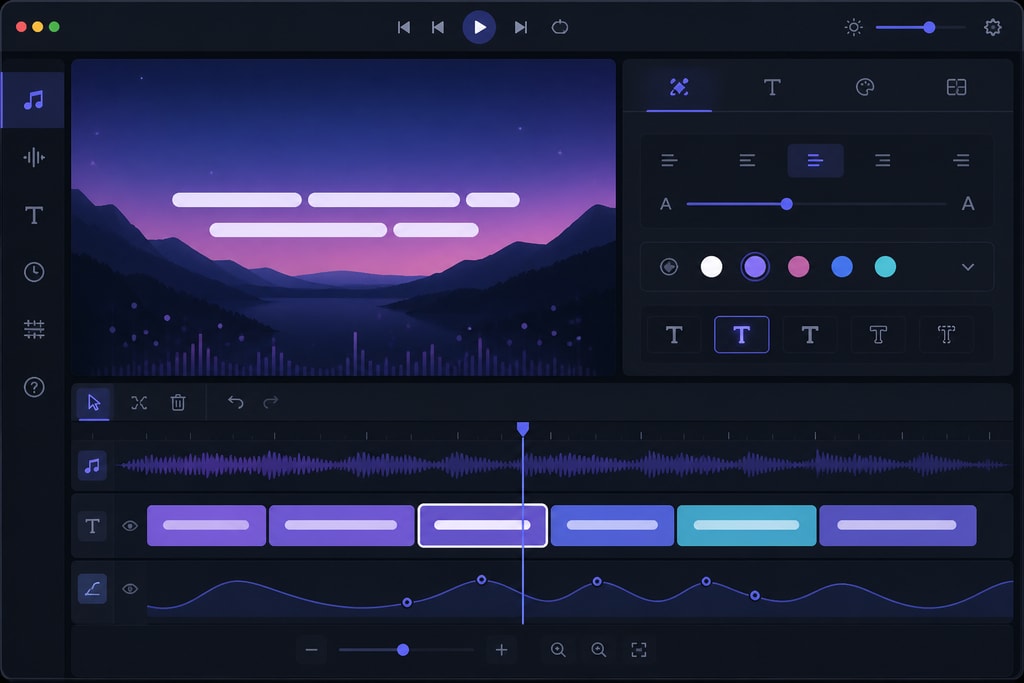Click the audio track music note icon
The height and width of the screenshot is (683, 1024).
coord(92,466)
